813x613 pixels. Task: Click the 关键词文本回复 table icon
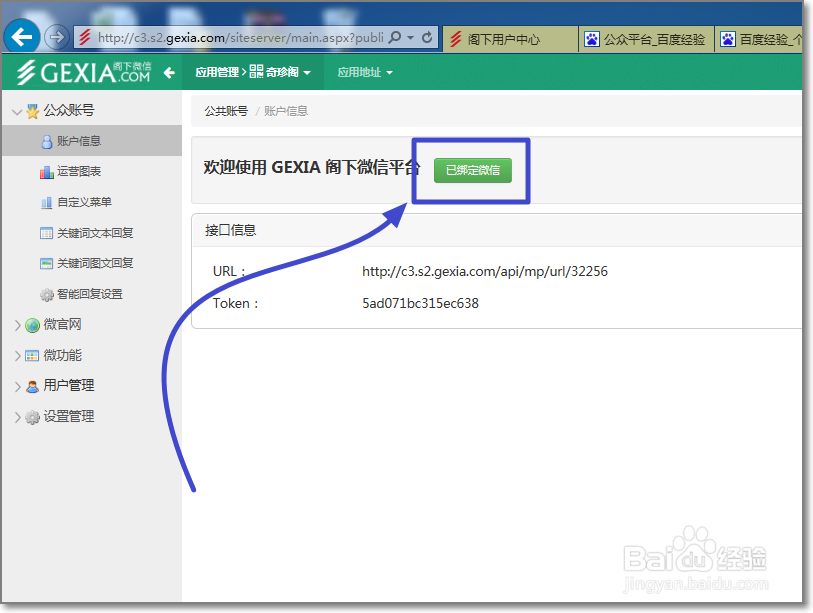pyautogui.click(x=47, y=233)
